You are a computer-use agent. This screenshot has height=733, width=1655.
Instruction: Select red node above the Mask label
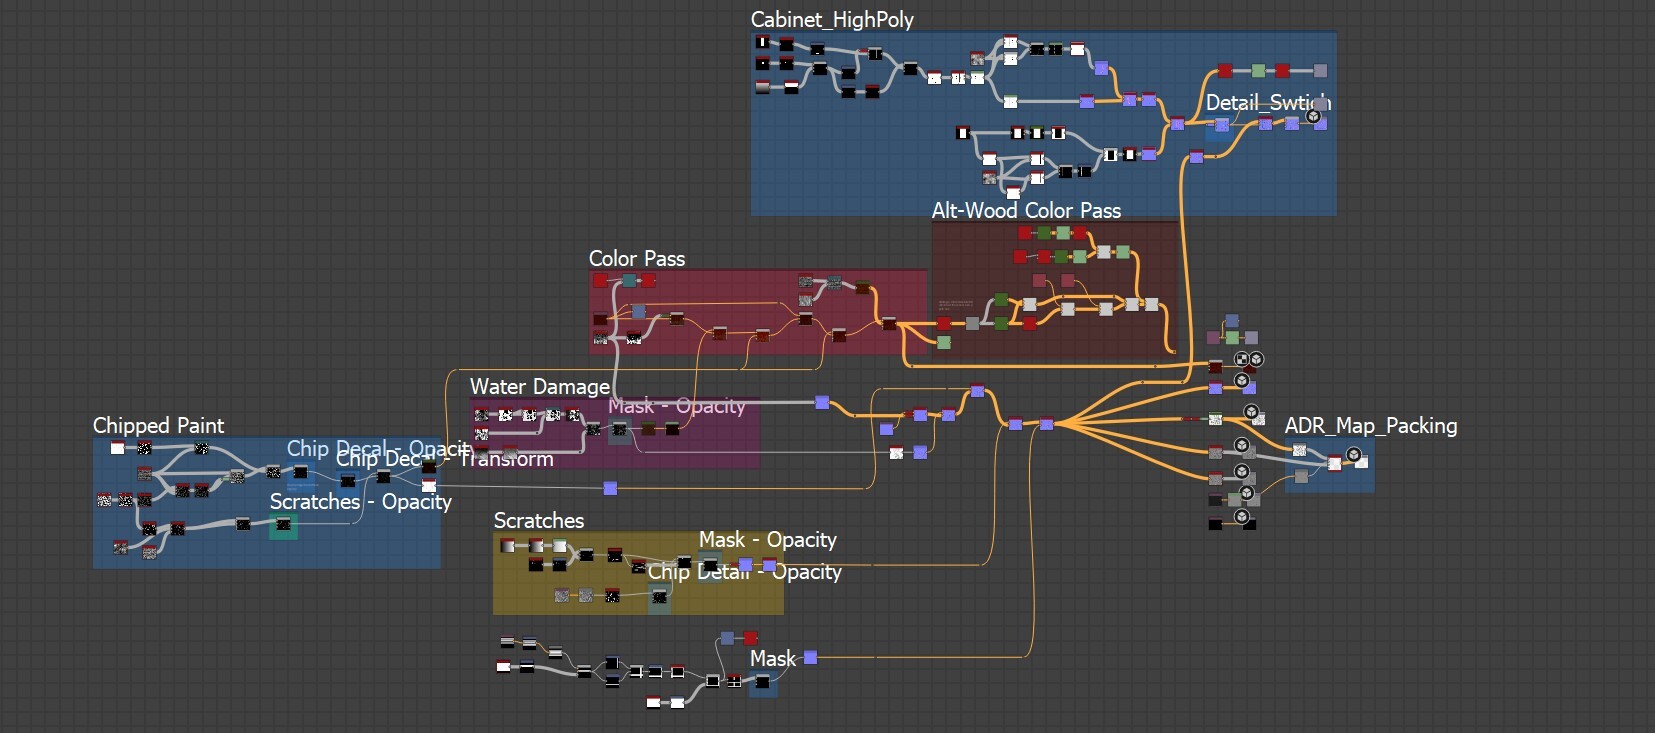(751, 638)
